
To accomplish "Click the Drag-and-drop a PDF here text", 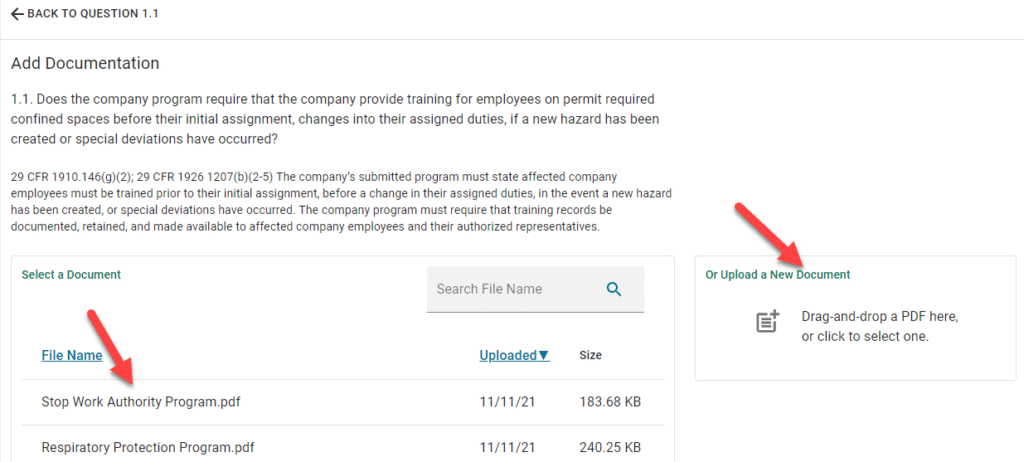I will coord(880,317).
